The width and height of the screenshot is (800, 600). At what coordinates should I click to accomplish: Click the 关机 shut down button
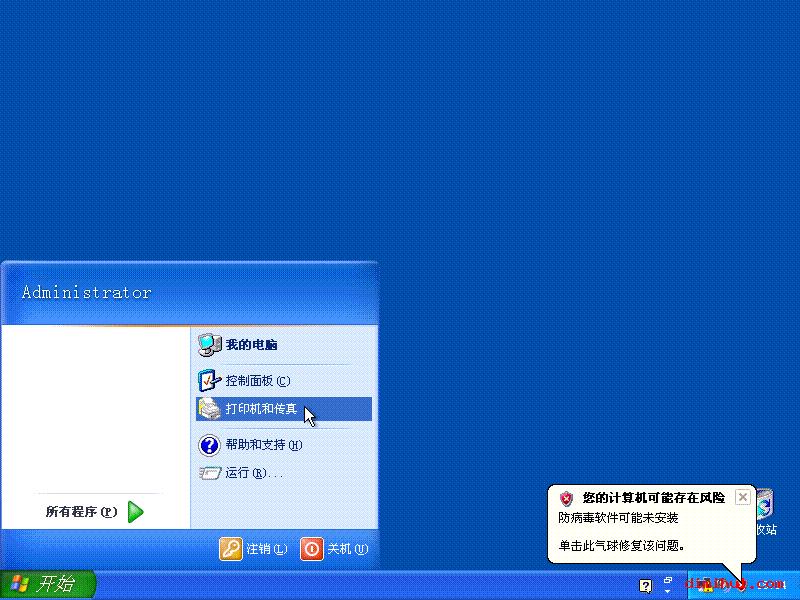coord(334,549)
